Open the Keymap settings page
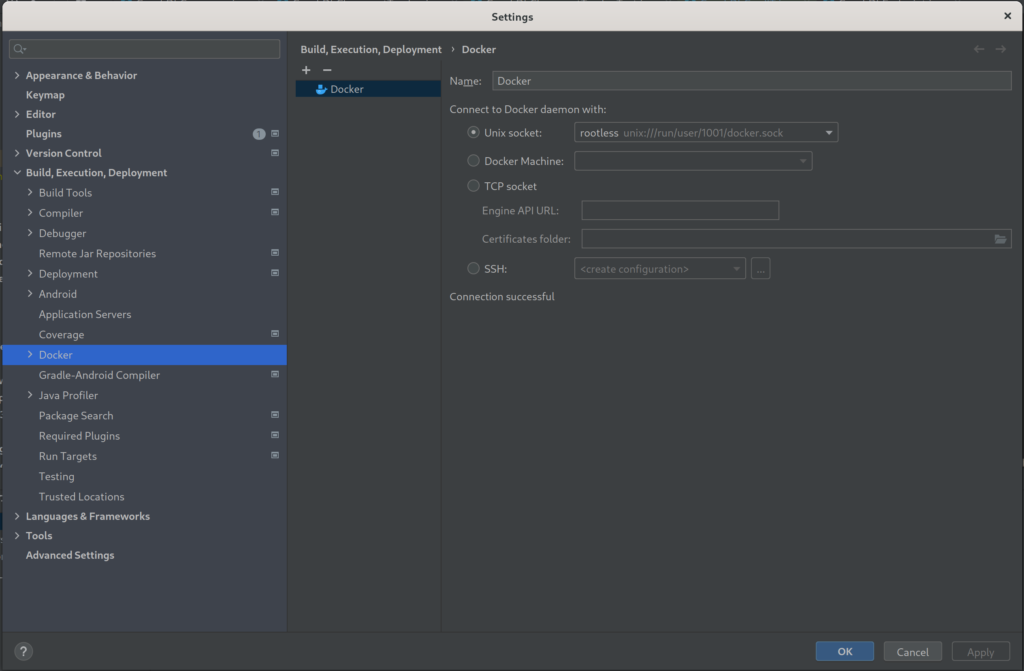This screenshot has width=1024, height=671. click(45, 95)
